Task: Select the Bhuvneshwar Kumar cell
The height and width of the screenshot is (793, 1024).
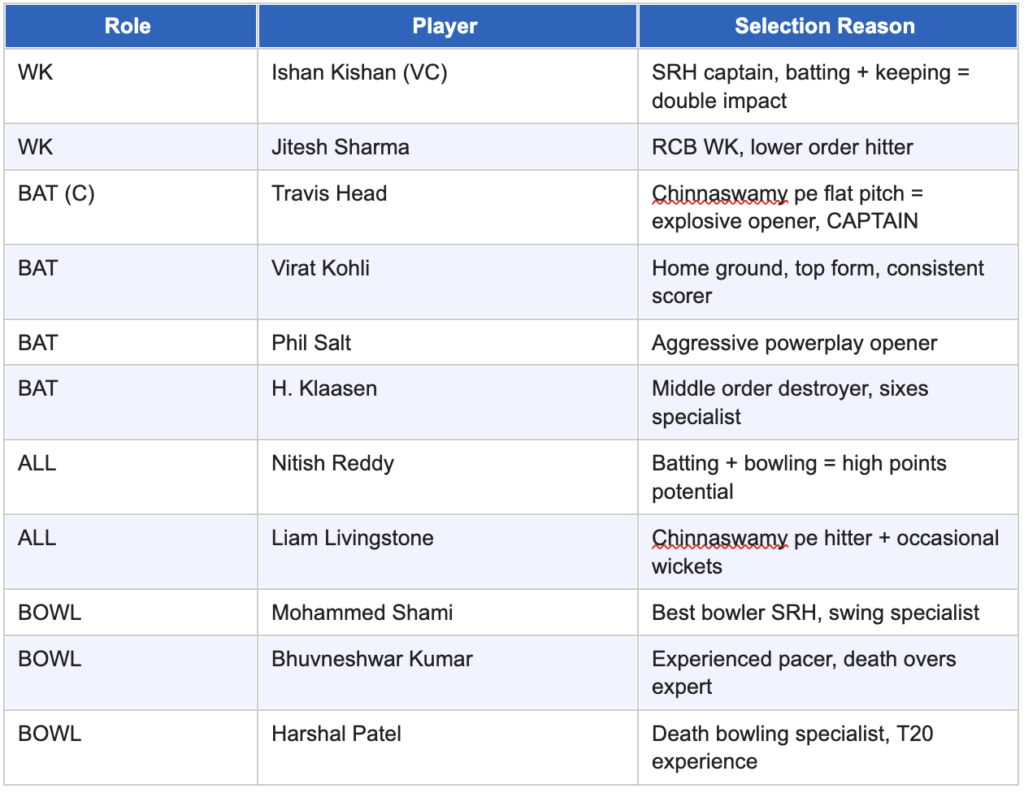Action: tap(447, 673)
